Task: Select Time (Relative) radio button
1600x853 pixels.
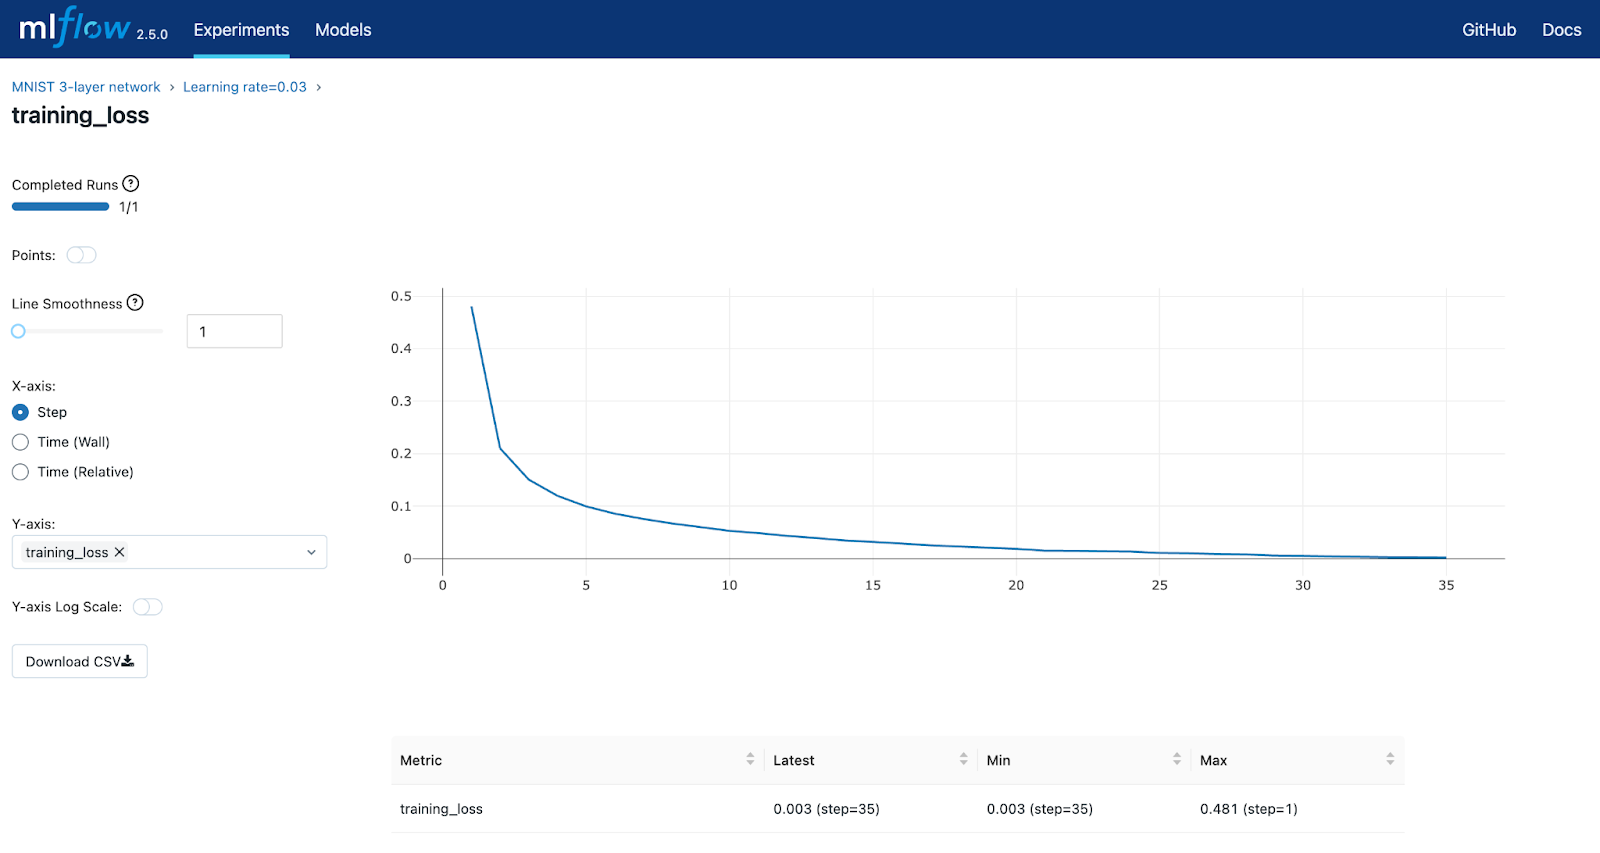Action: [20, 472]
